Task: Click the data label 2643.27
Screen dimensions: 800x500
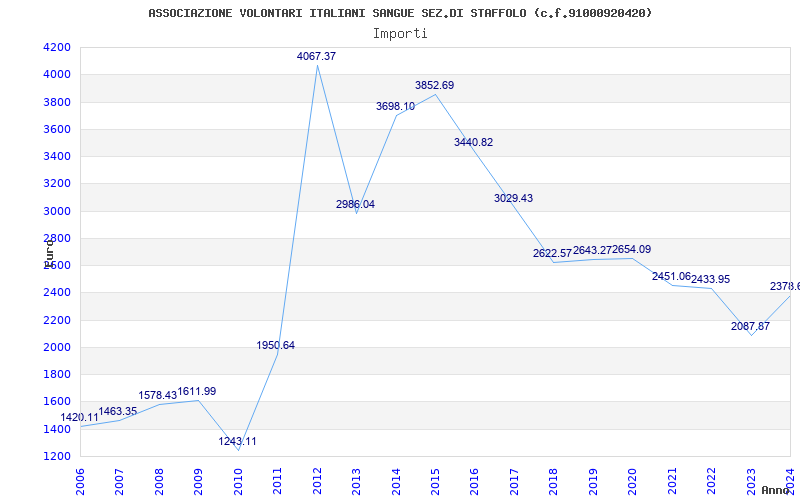Action: click(x=592, y=250)
